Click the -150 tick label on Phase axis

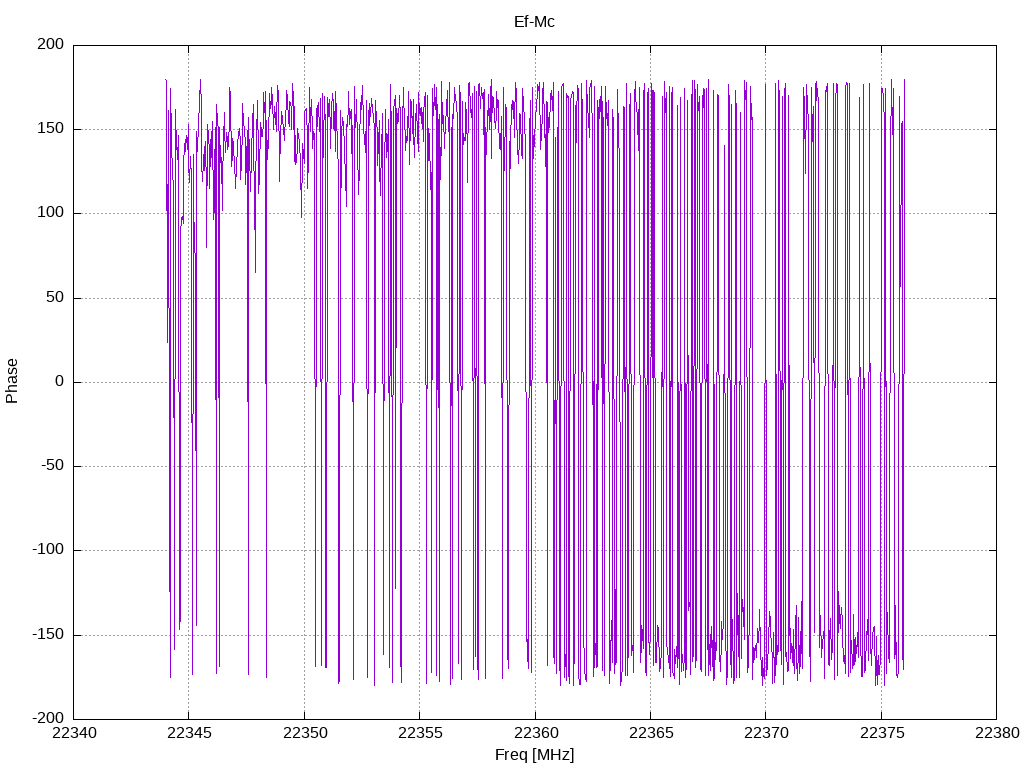(x=48, y=635)
